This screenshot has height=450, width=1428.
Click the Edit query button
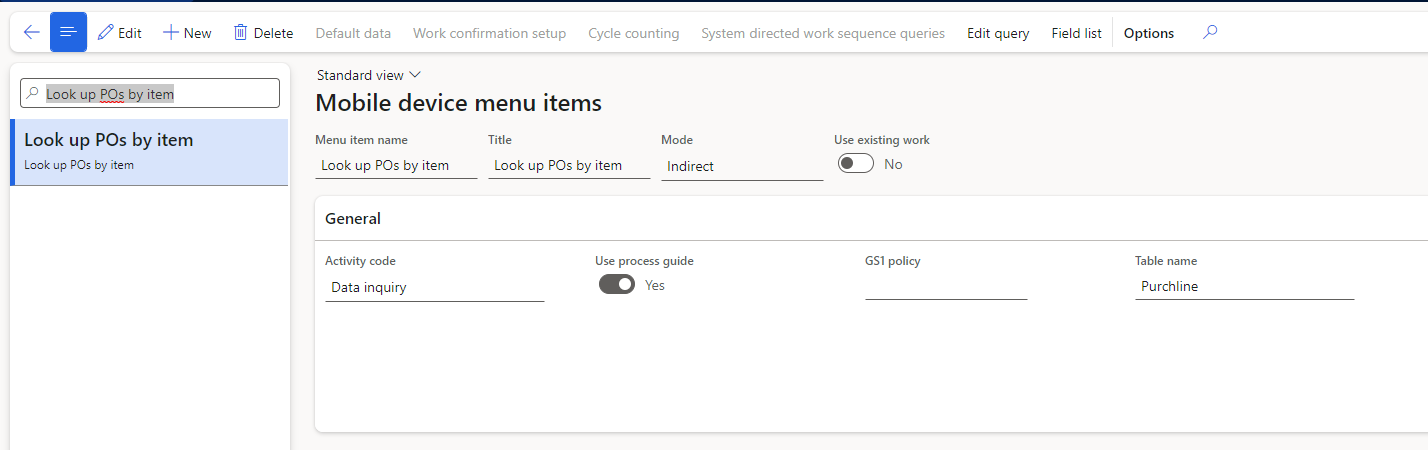998,33
